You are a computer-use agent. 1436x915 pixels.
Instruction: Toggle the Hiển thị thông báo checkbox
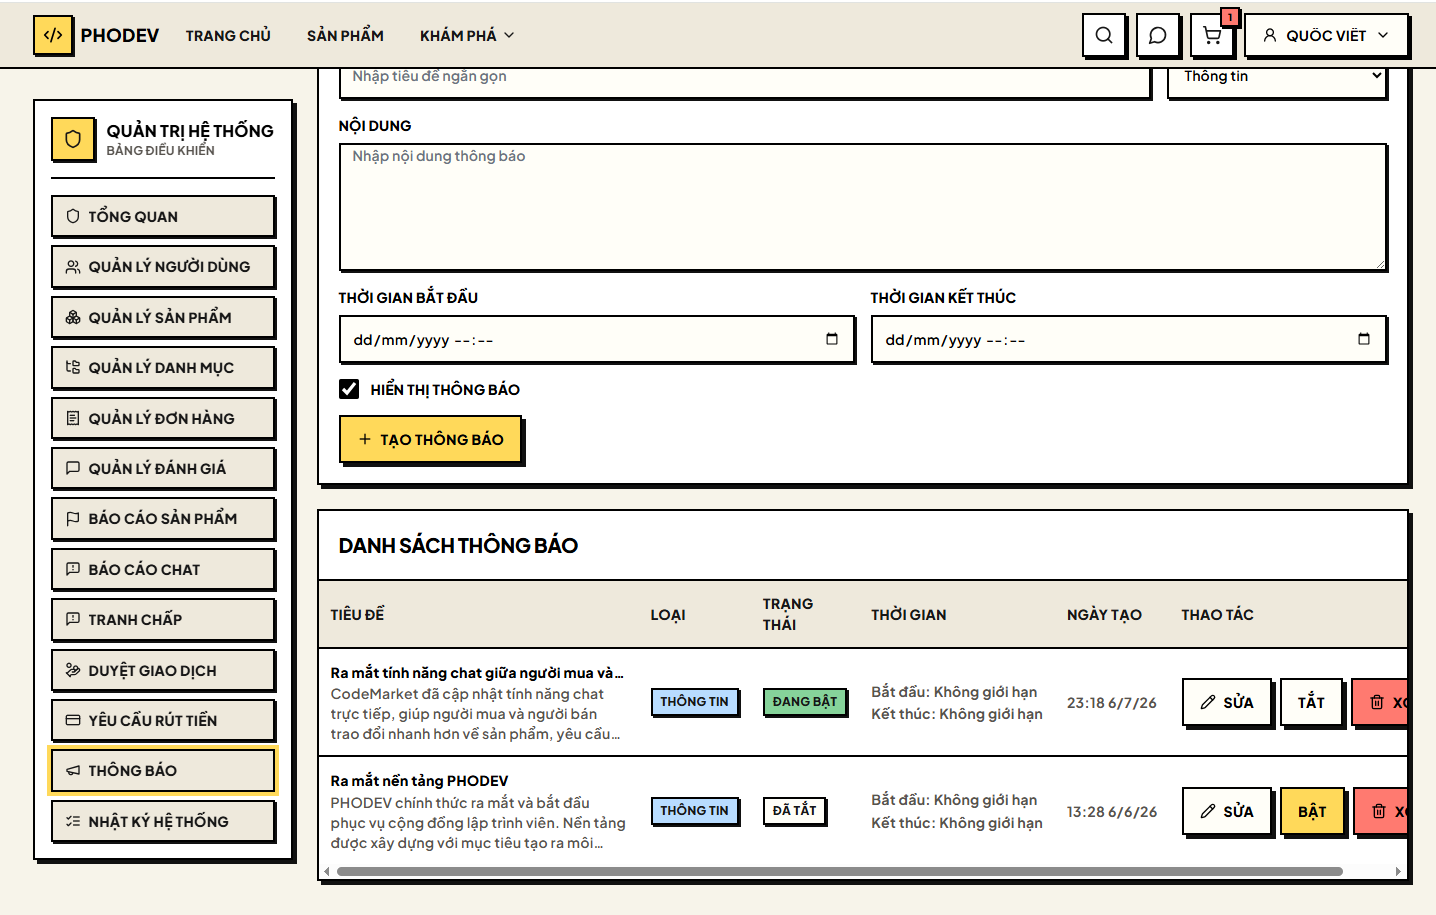click(x=349, y=389)
